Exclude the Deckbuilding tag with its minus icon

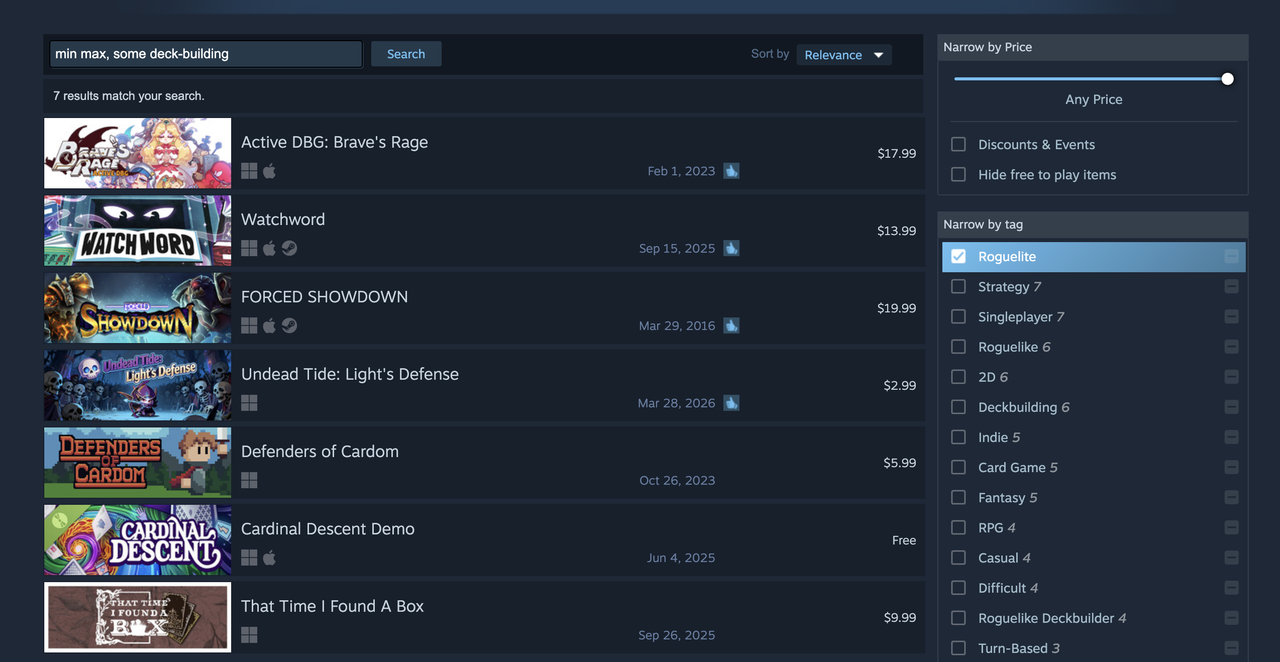point(1231,407)
